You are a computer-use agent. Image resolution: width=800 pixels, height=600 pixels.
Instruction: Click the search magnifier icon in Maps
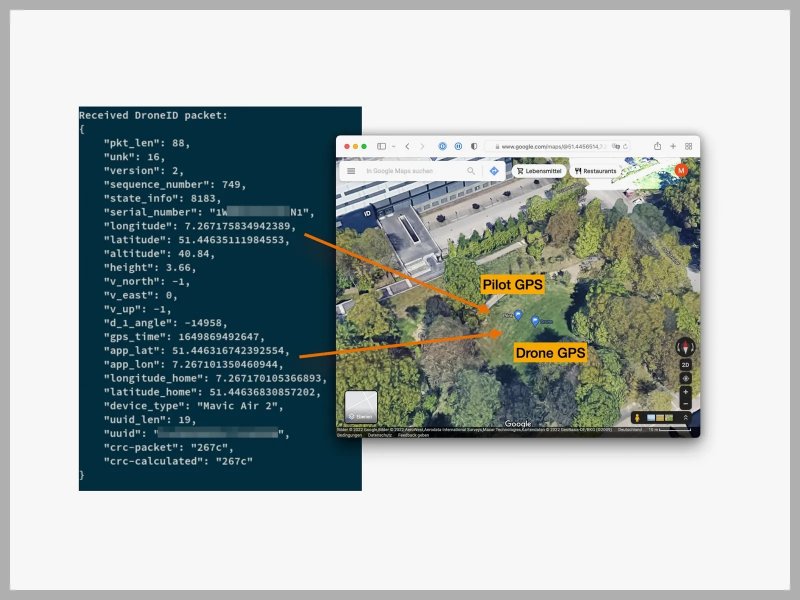point(470,171)
